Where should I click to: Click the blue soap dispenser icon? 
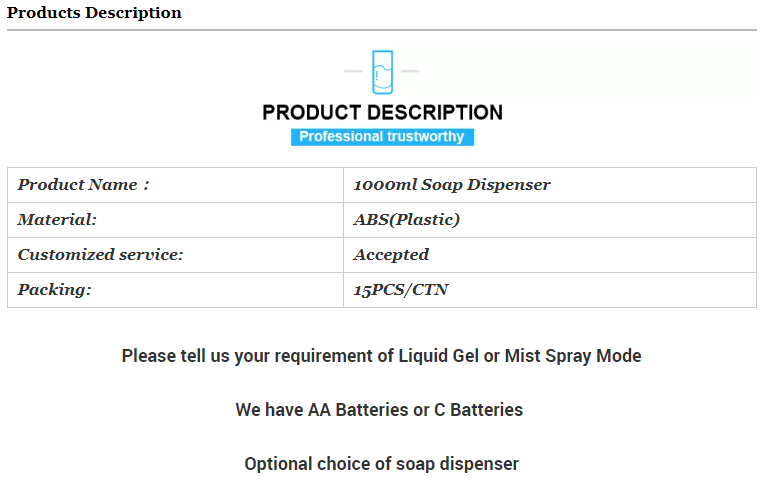click(x=382, y=72)
